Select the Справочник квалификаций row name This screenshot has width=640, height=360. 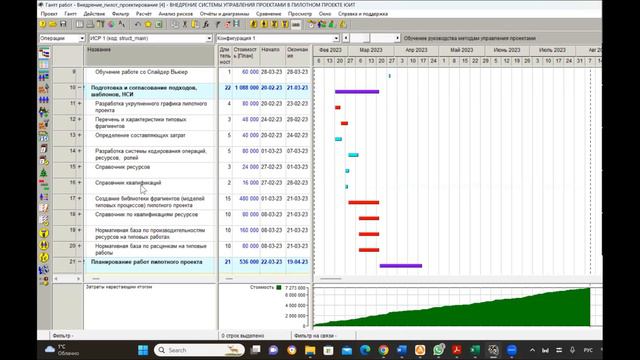point(128,183)
